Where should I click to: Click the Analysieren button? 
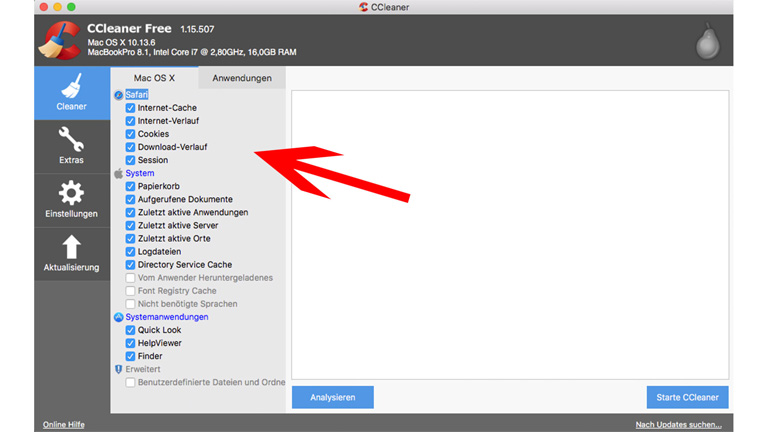(332, 397)
